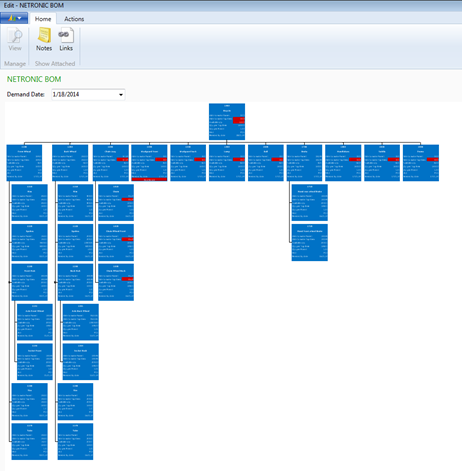
Task: Select the Chain node under Chain Assy
Action: [x=116, y=203]
